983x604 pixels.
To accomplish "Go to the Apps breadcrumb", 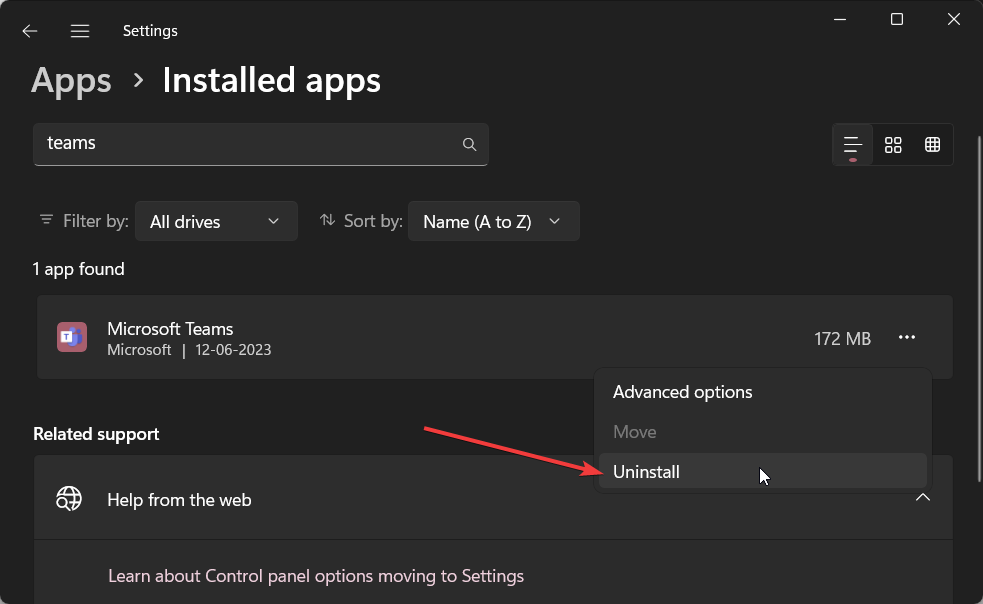I will [71, 81].
